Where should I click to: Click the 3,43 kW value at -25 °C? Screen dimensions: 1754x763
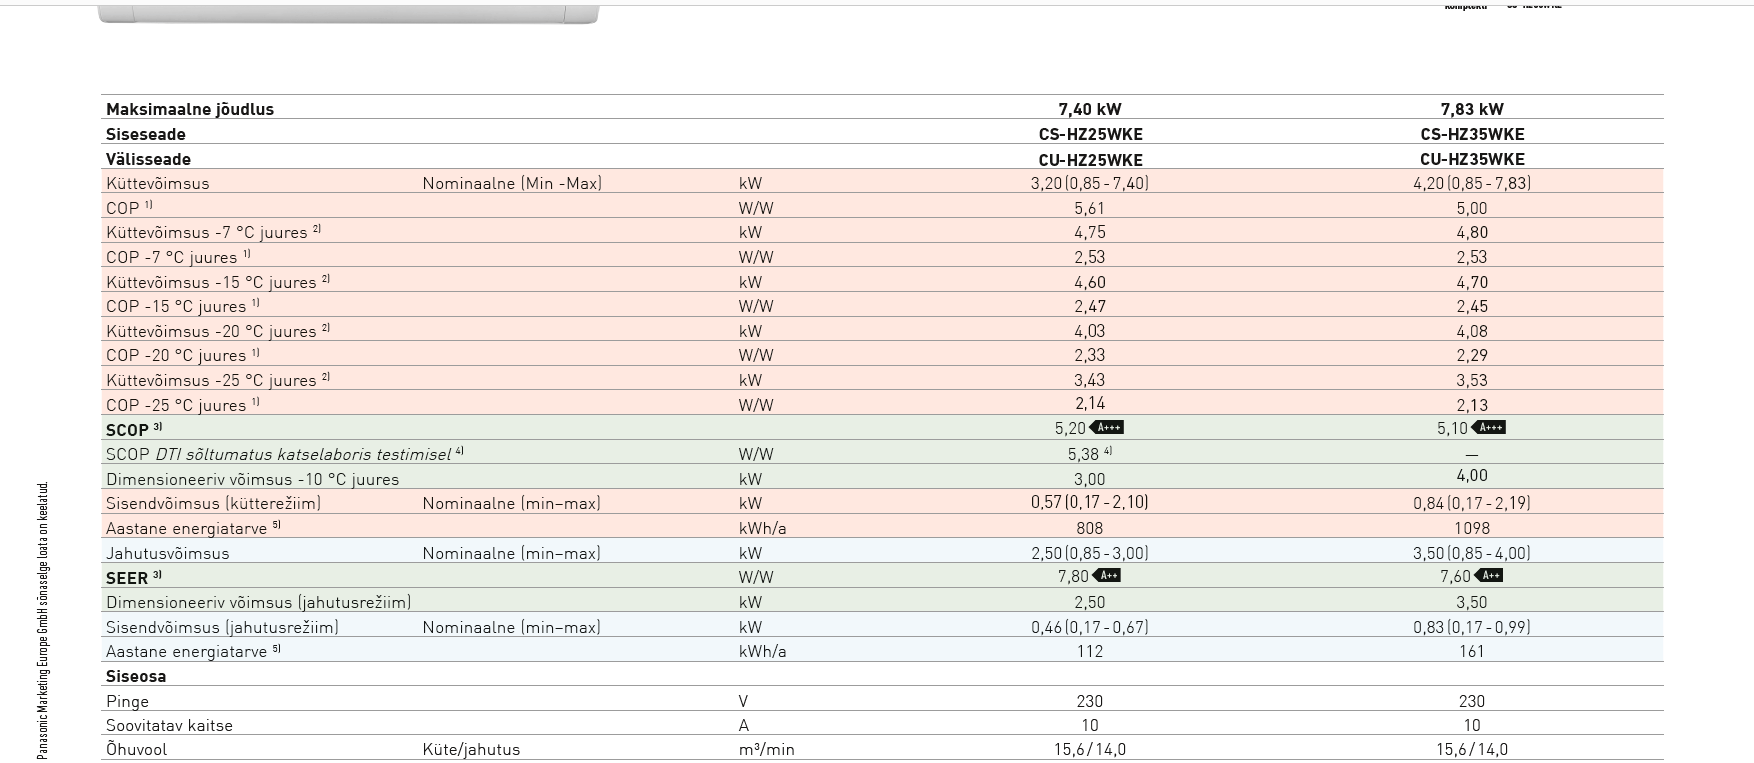tap(1090, 380)
